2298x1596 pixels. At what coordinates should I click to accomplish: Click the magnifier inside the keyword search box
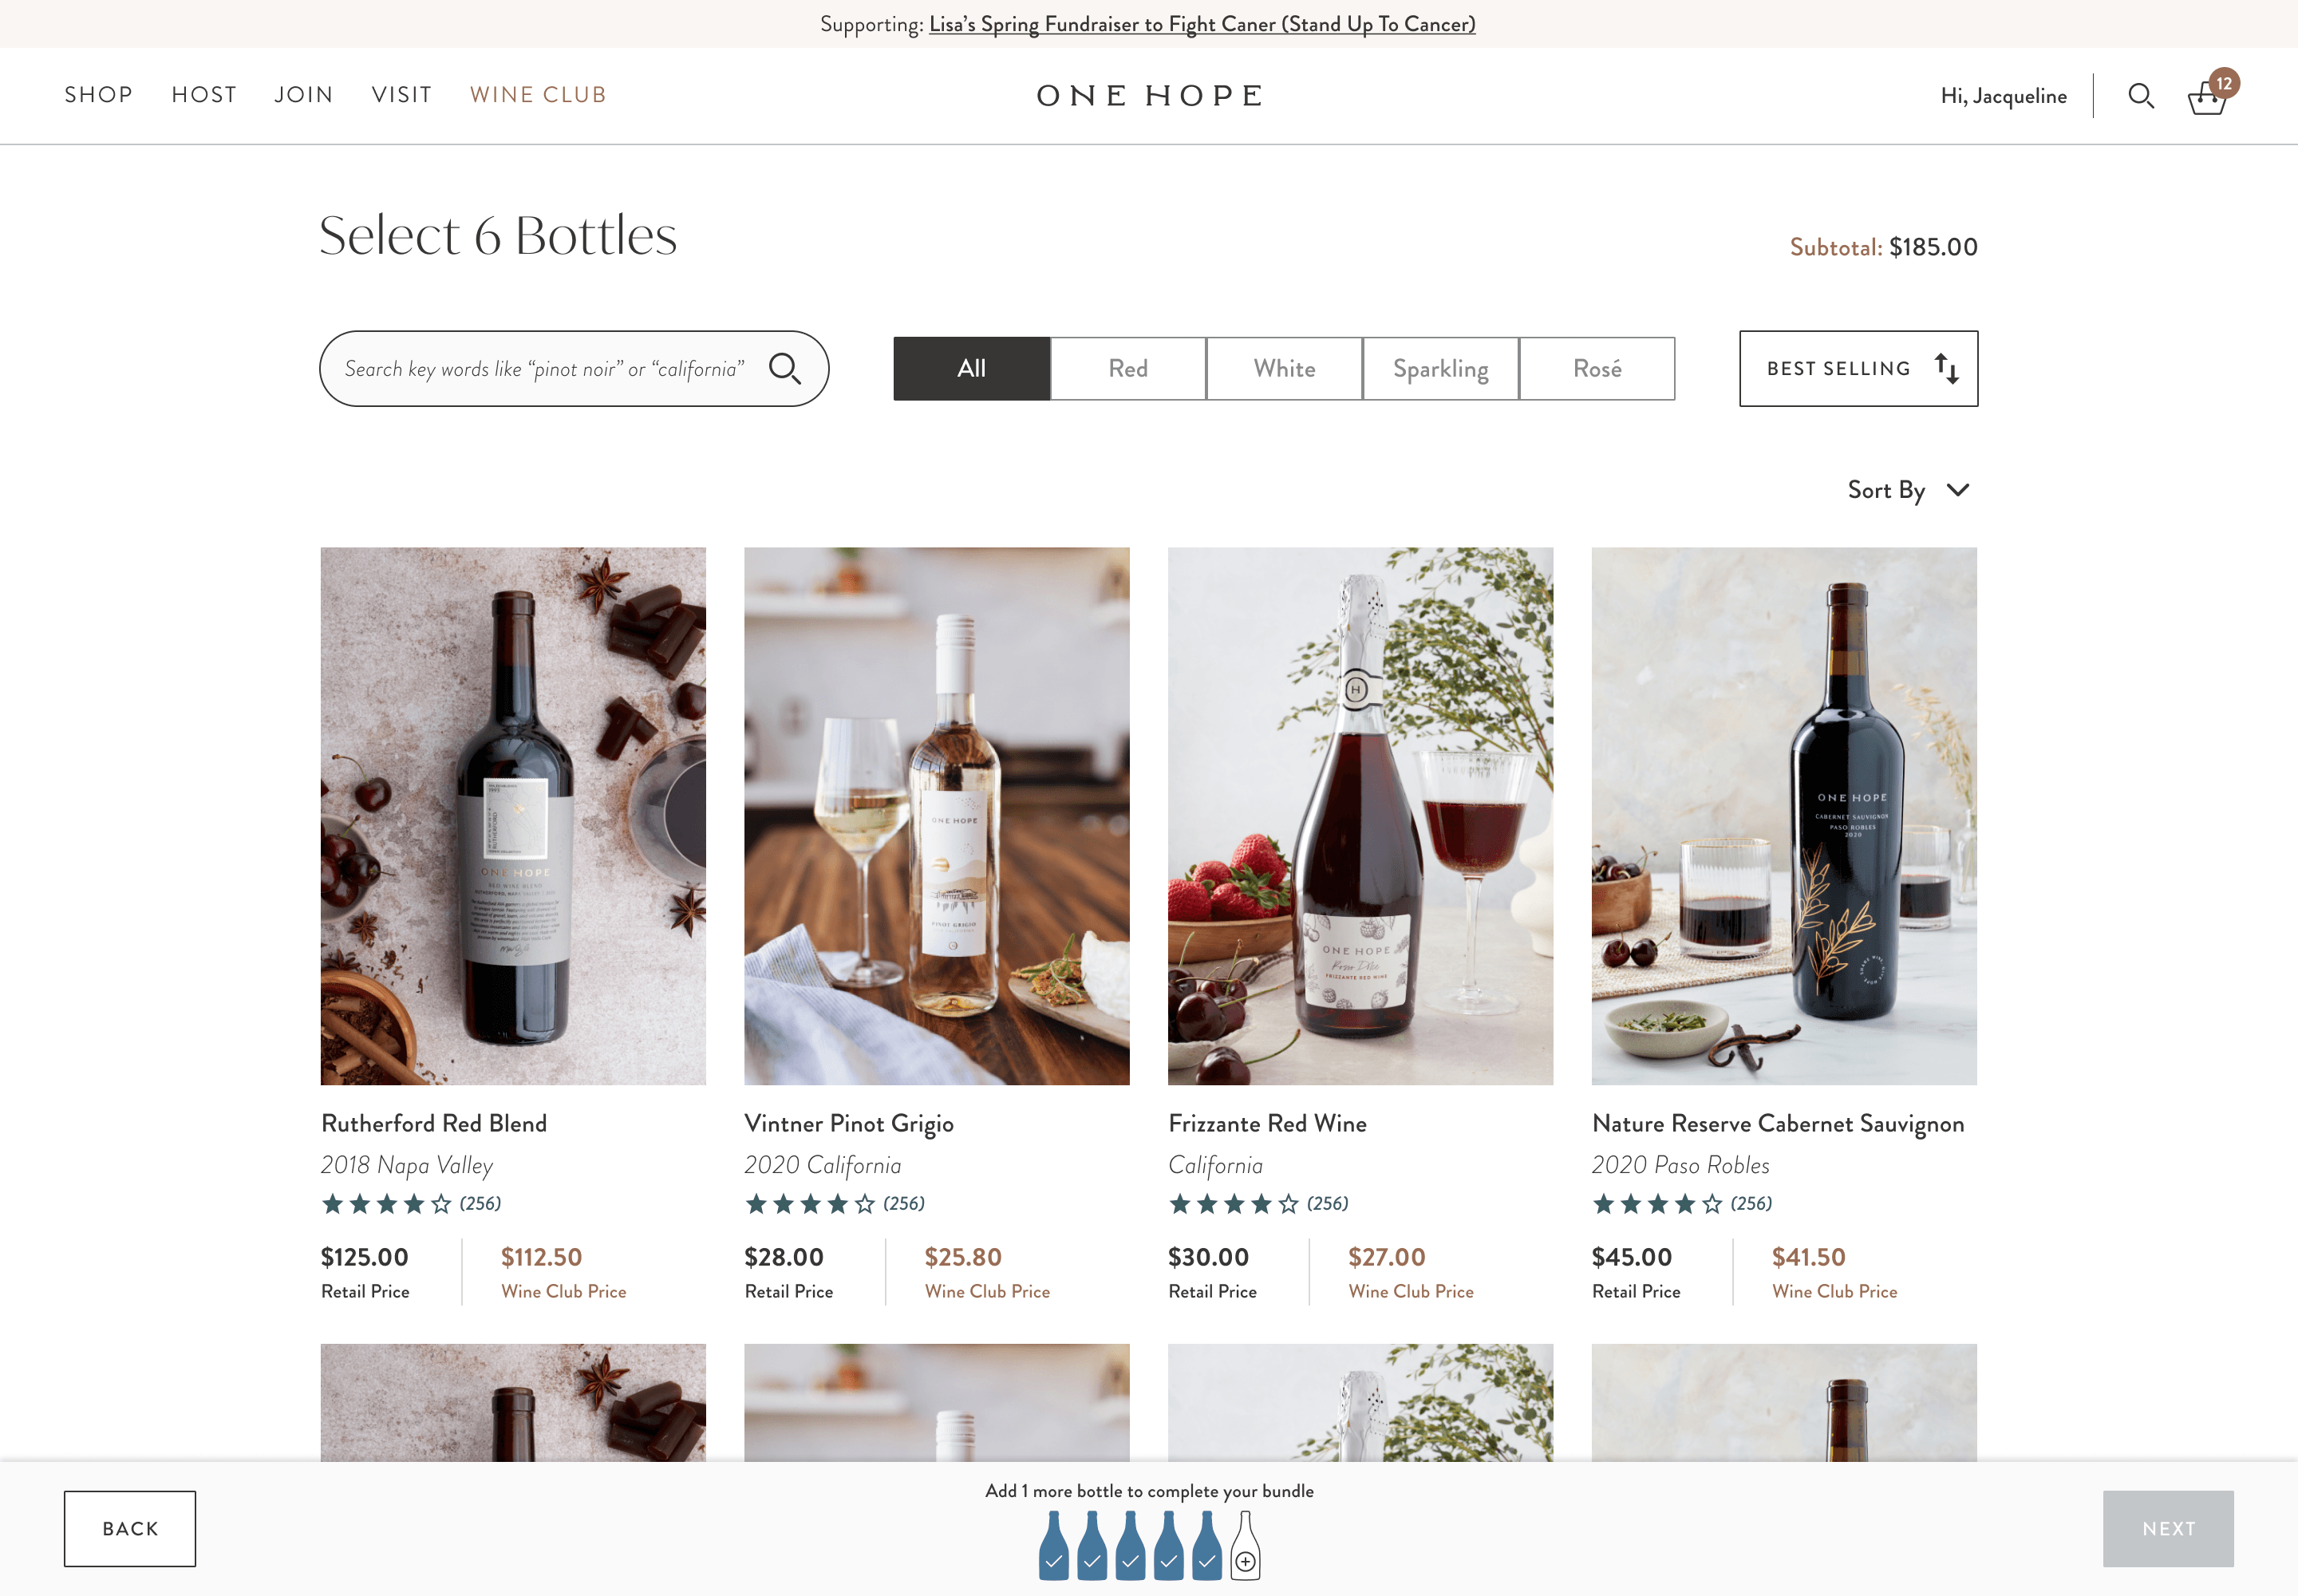tap(785, 369)
